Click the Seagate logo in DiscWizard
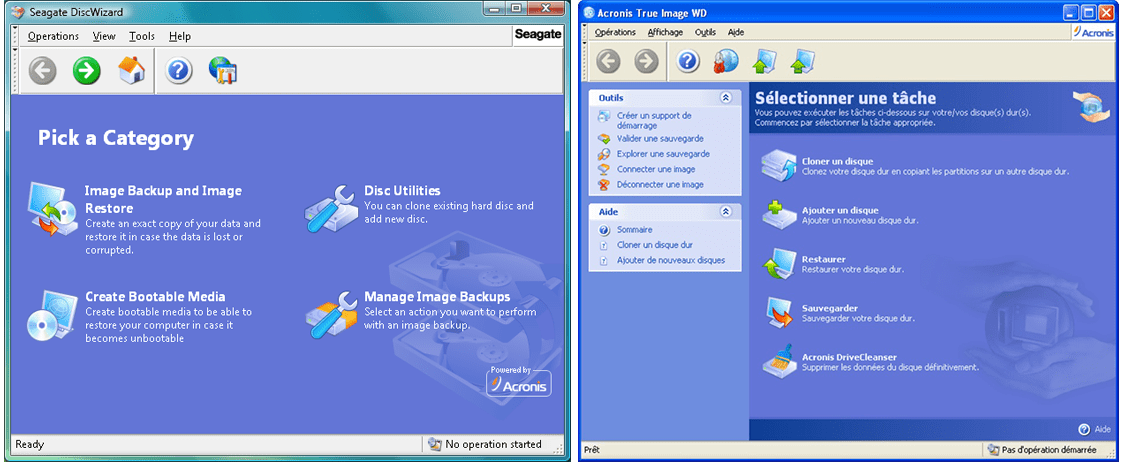 click(x=538, y=35)
